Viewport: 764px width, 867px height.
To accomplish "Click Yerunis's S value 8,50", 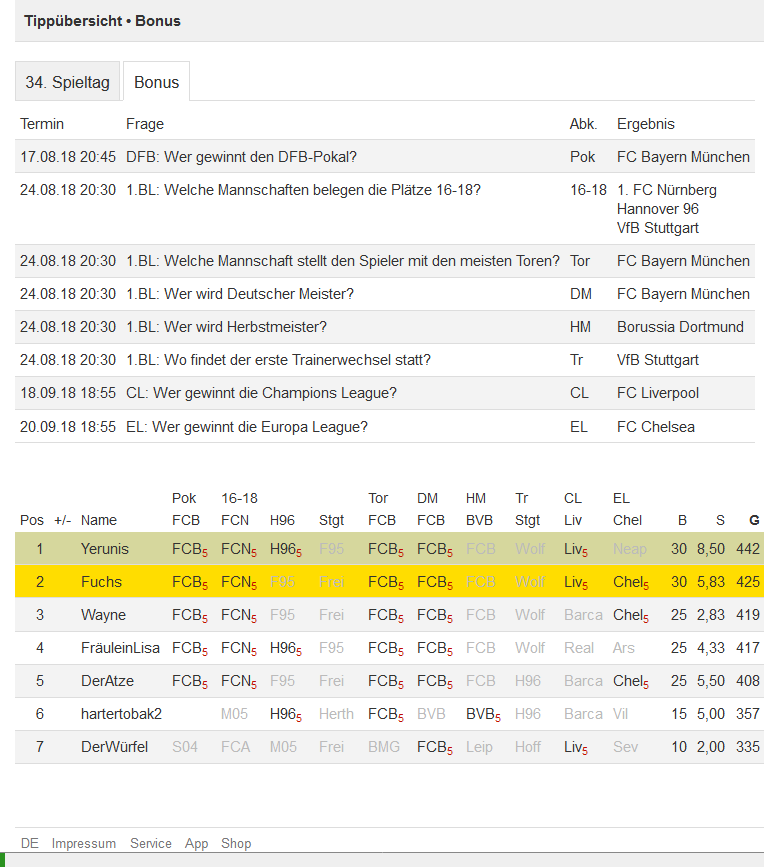I will [x=711, y=549].
